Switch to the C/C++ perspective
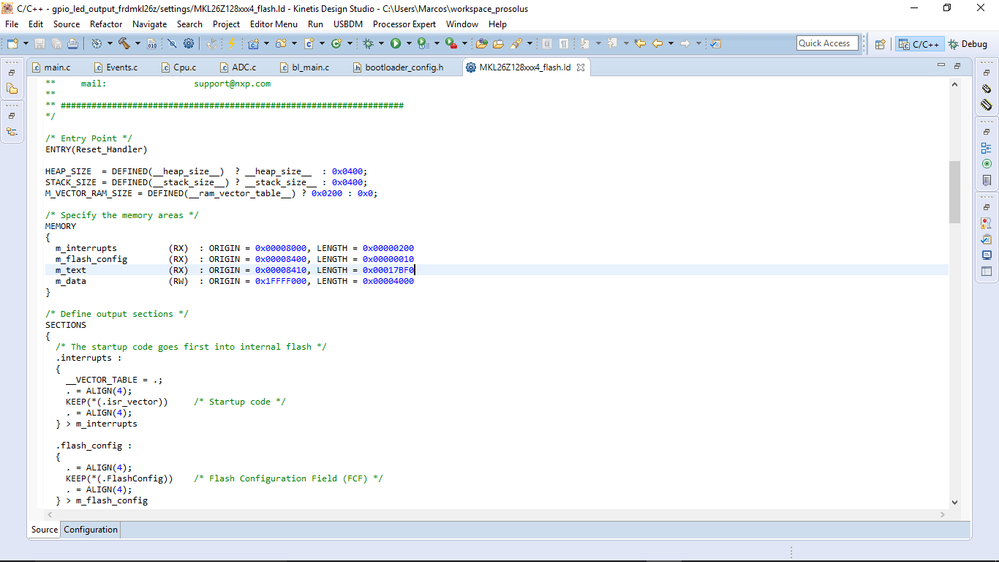999x562 pixels. click(919, 44)
